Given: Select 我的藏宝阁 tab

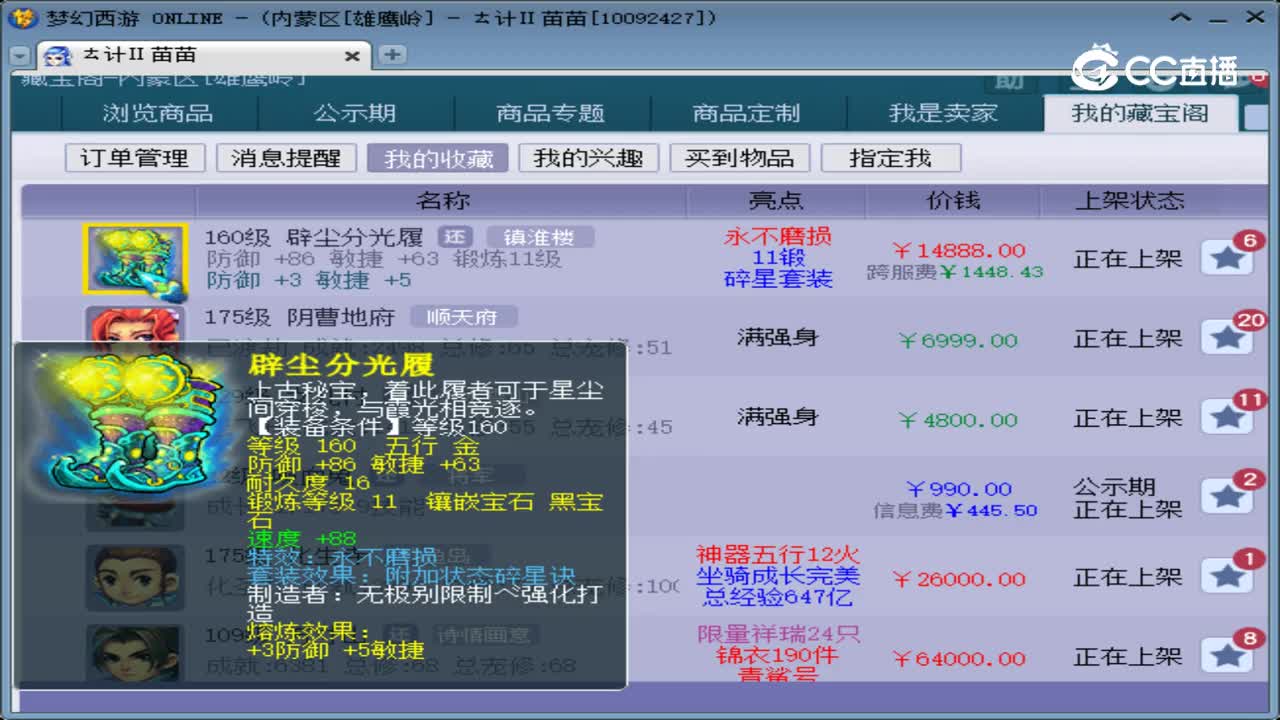Looking at the screenshot, I should pyautogui.click(x=1140, y=113).
